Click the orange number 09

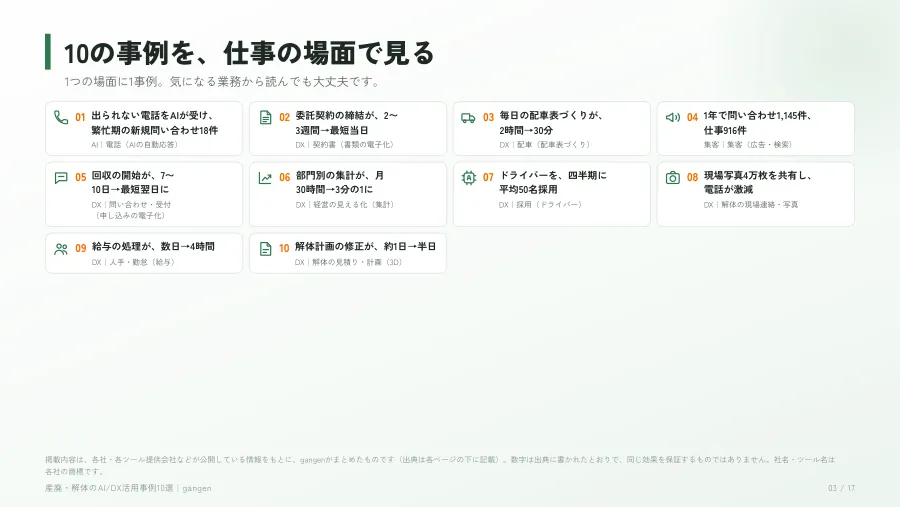click(81, 248)
